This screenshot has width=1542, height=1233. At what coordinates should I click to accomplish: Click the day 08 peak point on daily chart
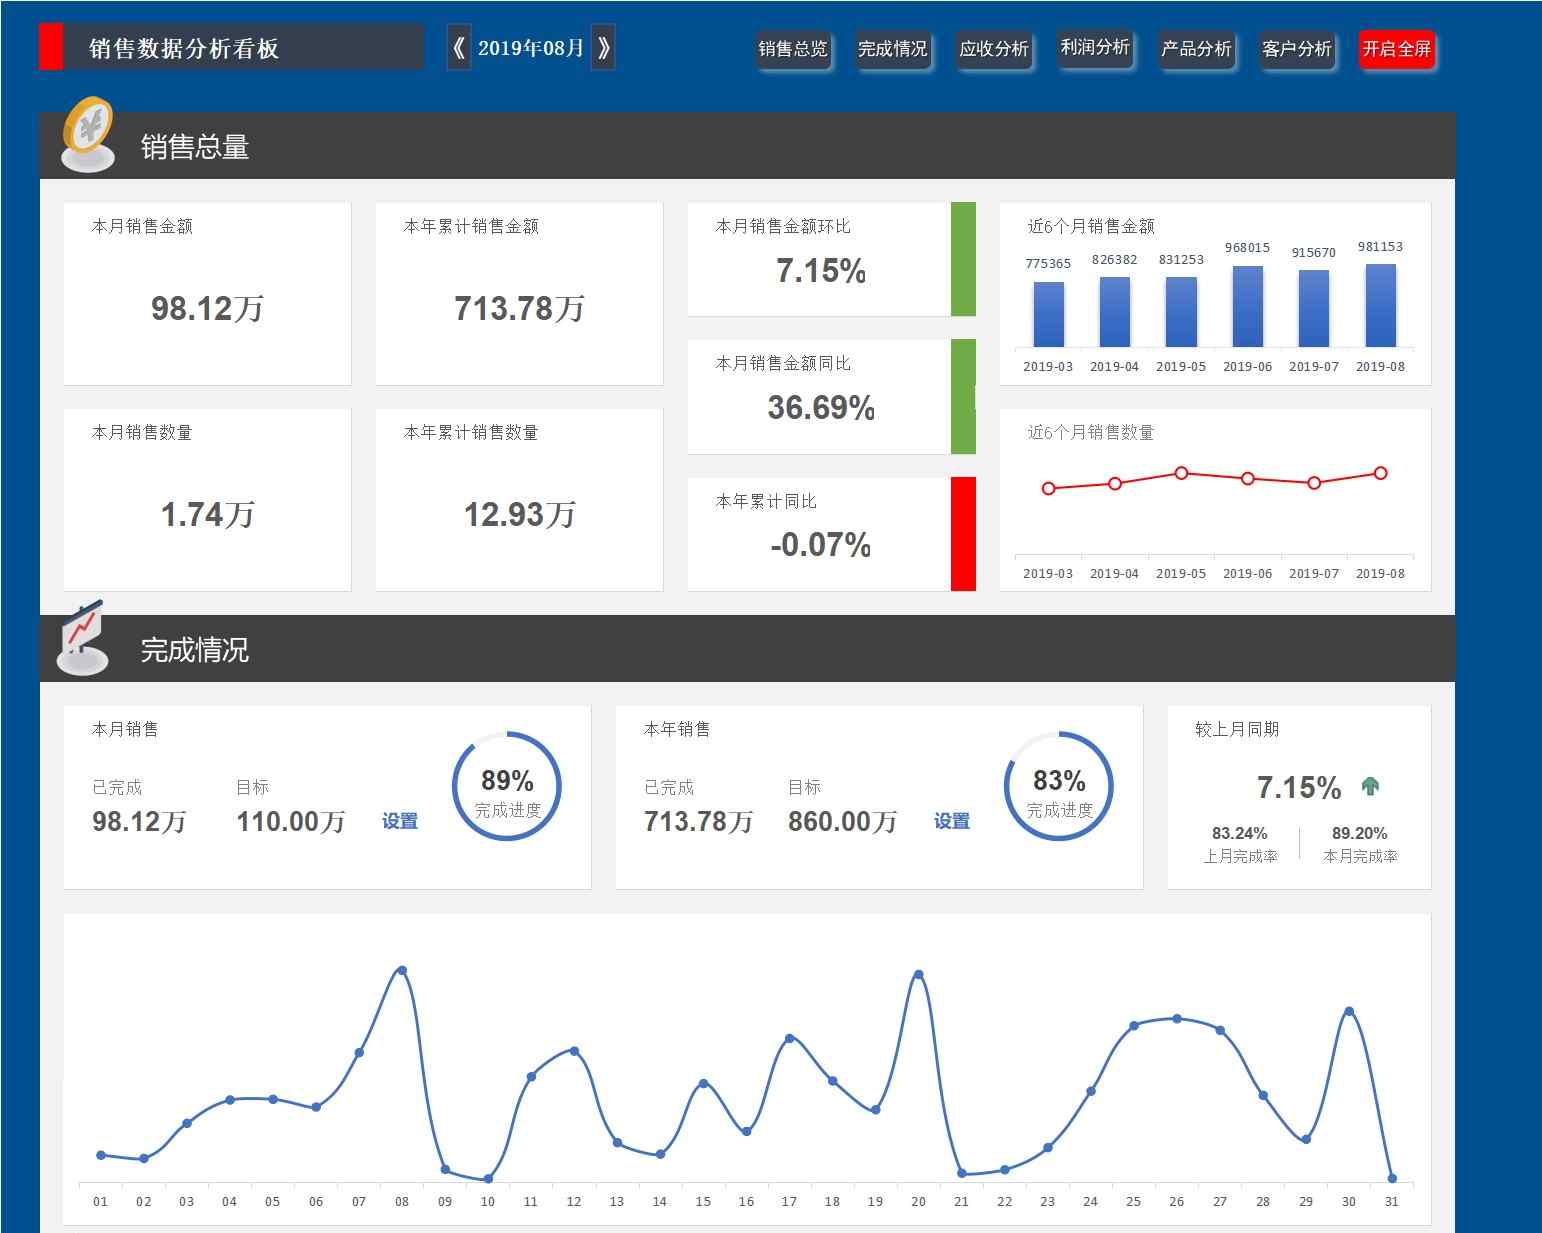[x=402, y=970]
